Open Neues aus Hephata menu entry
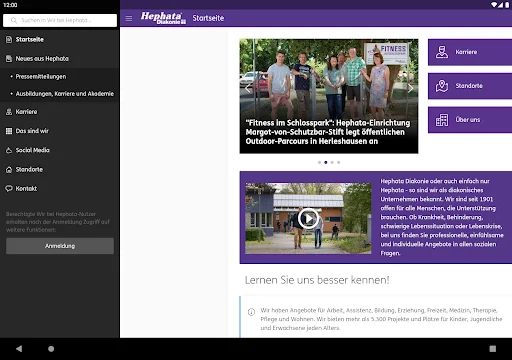 click(x=60, y=59)
